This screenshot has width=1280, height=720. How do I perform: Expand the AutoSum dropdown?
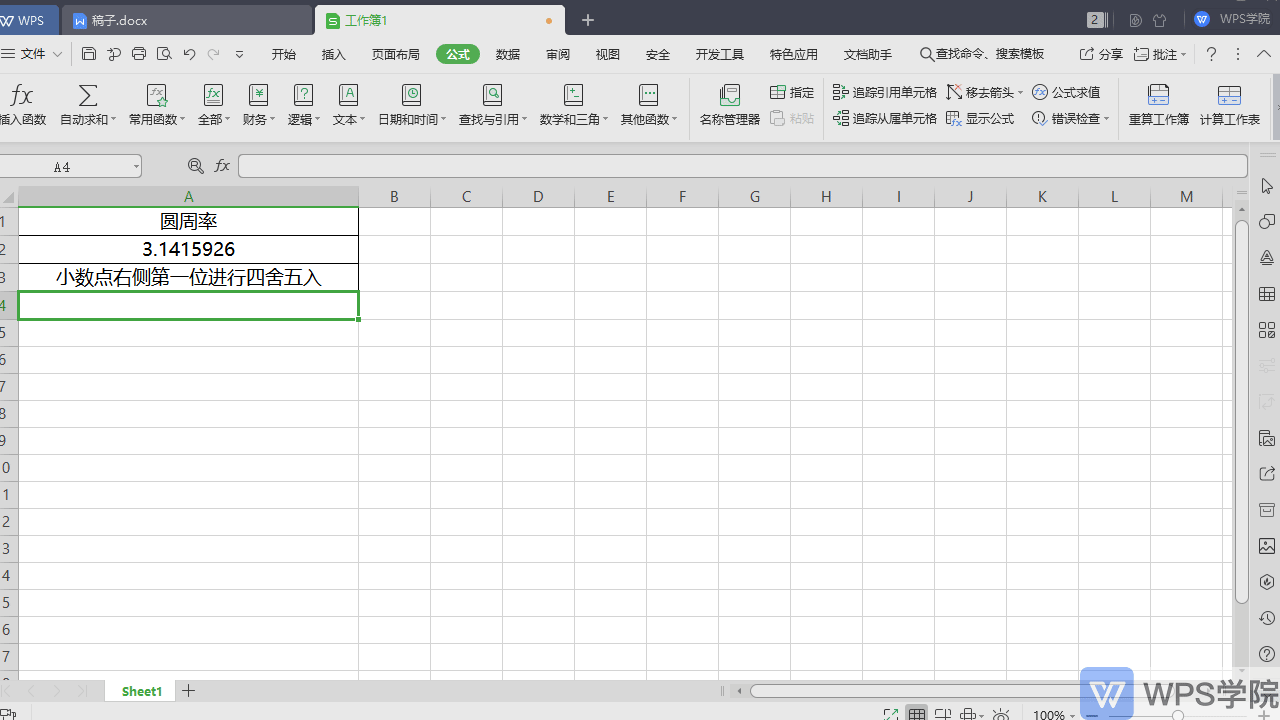[x=113, y=120]
